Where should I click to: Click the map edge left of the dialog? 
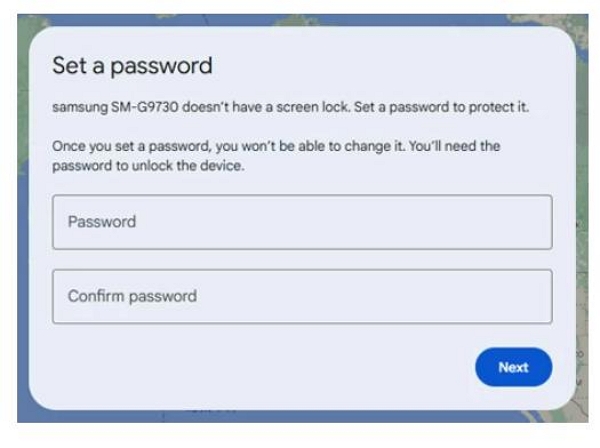click(x=22, y=200)
